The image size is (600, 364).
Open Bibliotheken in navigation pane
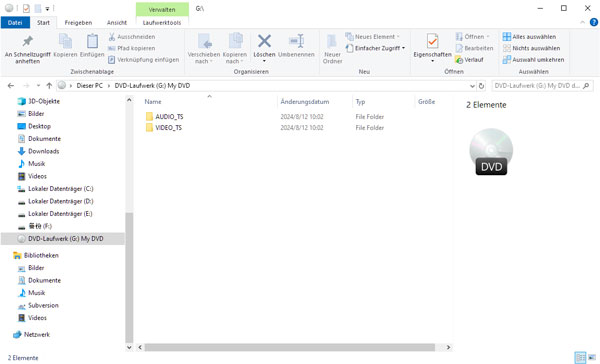coord(36,255)
